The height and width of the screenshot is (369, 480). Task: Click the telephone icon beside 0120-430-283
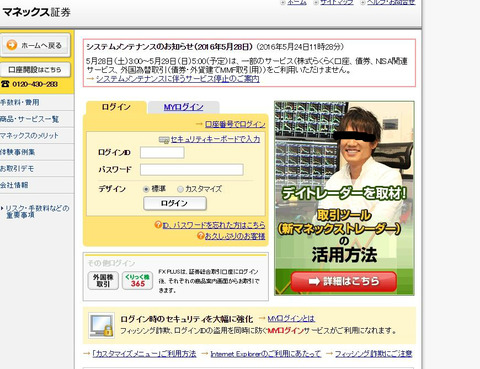coord(5,84)
